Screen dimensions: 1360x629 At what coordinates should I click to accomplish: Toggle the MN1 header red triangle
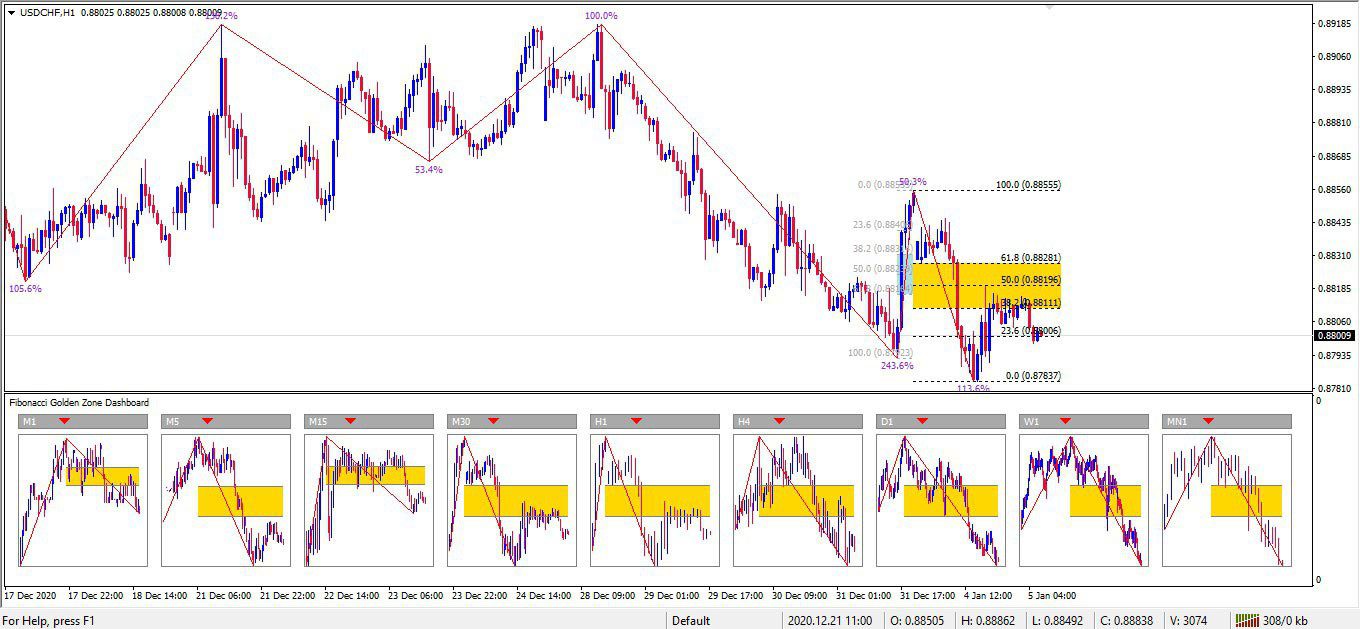point(1208,421)
